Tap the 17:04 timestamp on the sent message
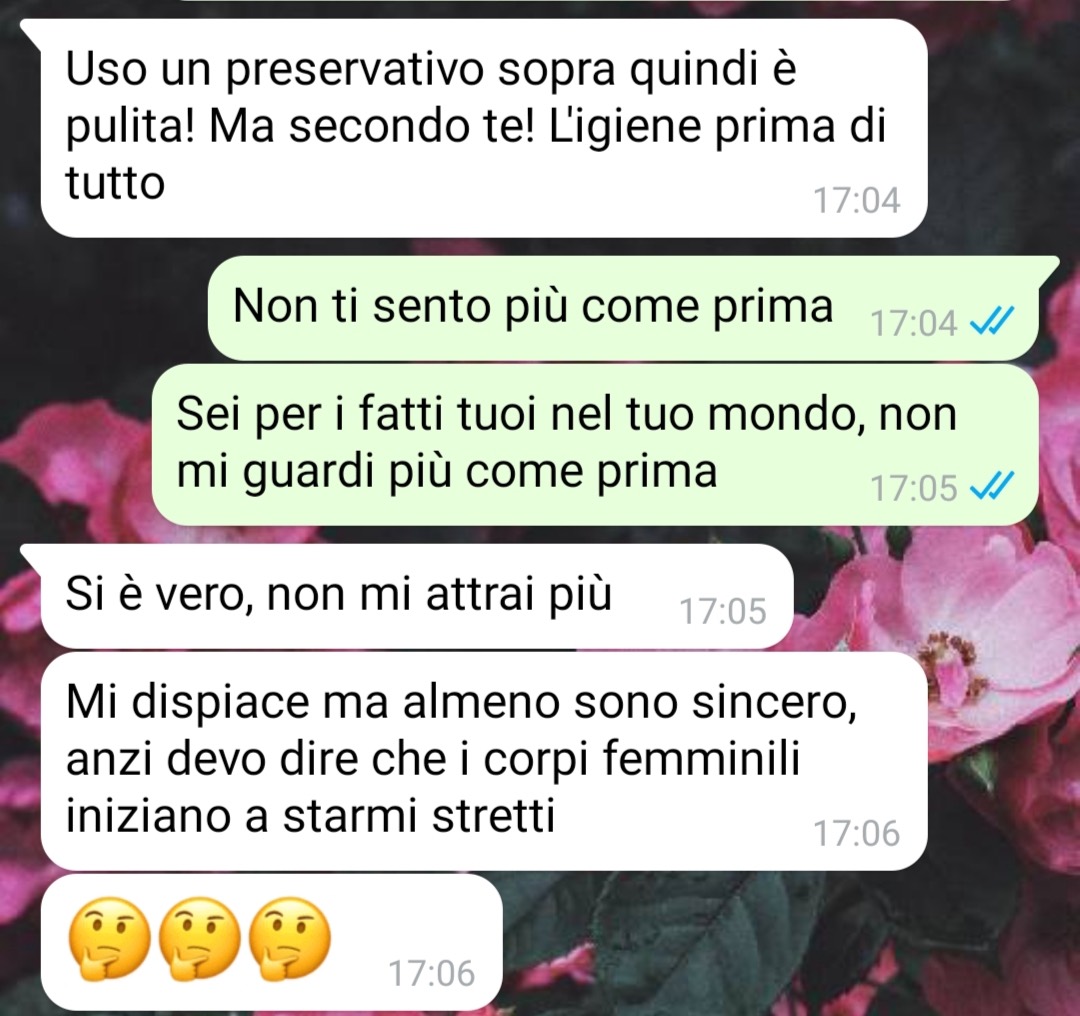Viewport: 1080px width, 1016px height. click(x=913, y=322)
